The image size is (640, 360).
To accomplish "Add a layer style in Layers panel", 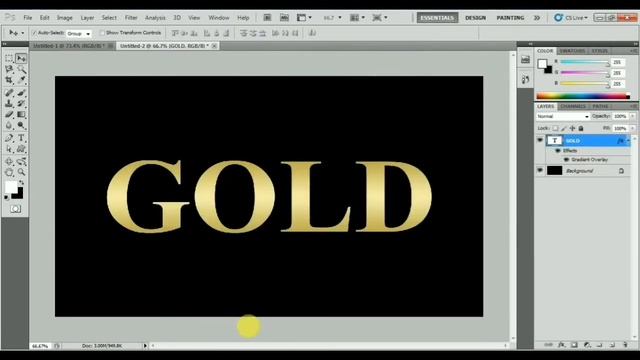I will click(x=562, y=345).
